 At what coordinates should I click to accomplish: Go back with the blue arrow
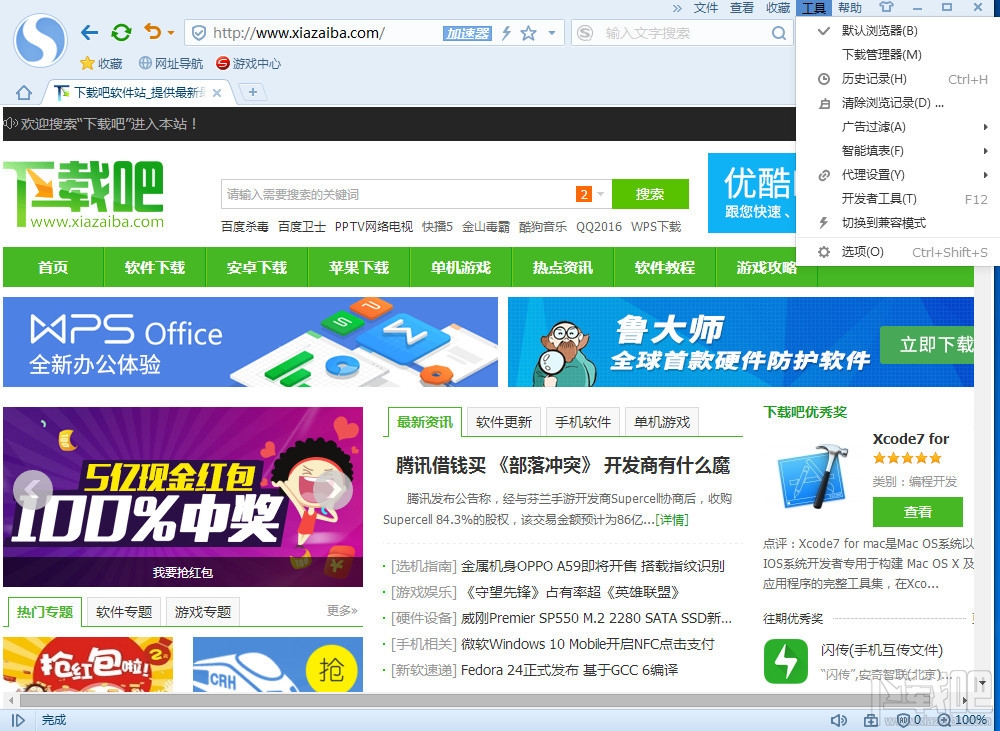pyautogui.click(x=90, y=33)
